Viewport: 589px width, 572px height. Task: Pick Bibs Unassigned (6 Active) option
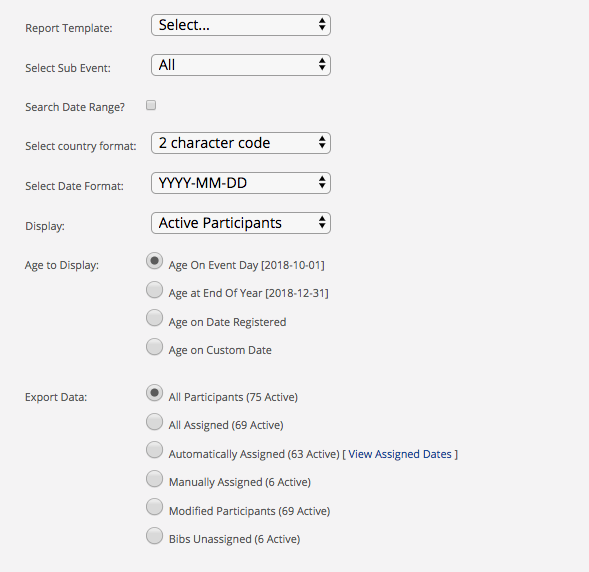[154, 536]
